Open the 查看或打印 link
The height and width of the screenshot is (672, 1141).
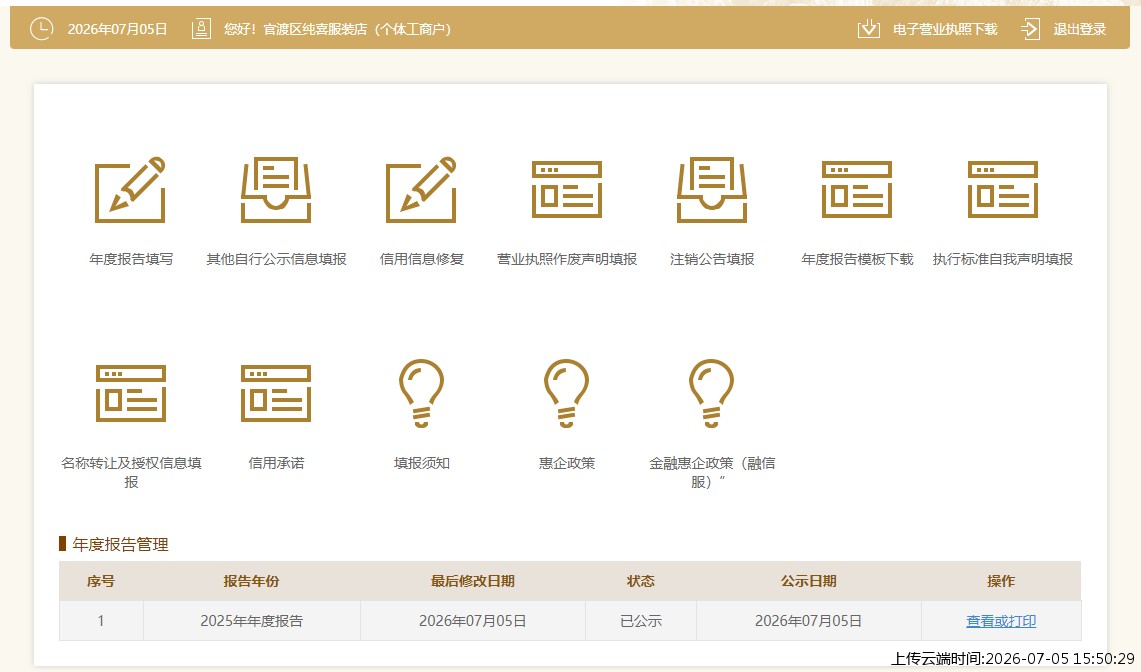pos(1001,621)
